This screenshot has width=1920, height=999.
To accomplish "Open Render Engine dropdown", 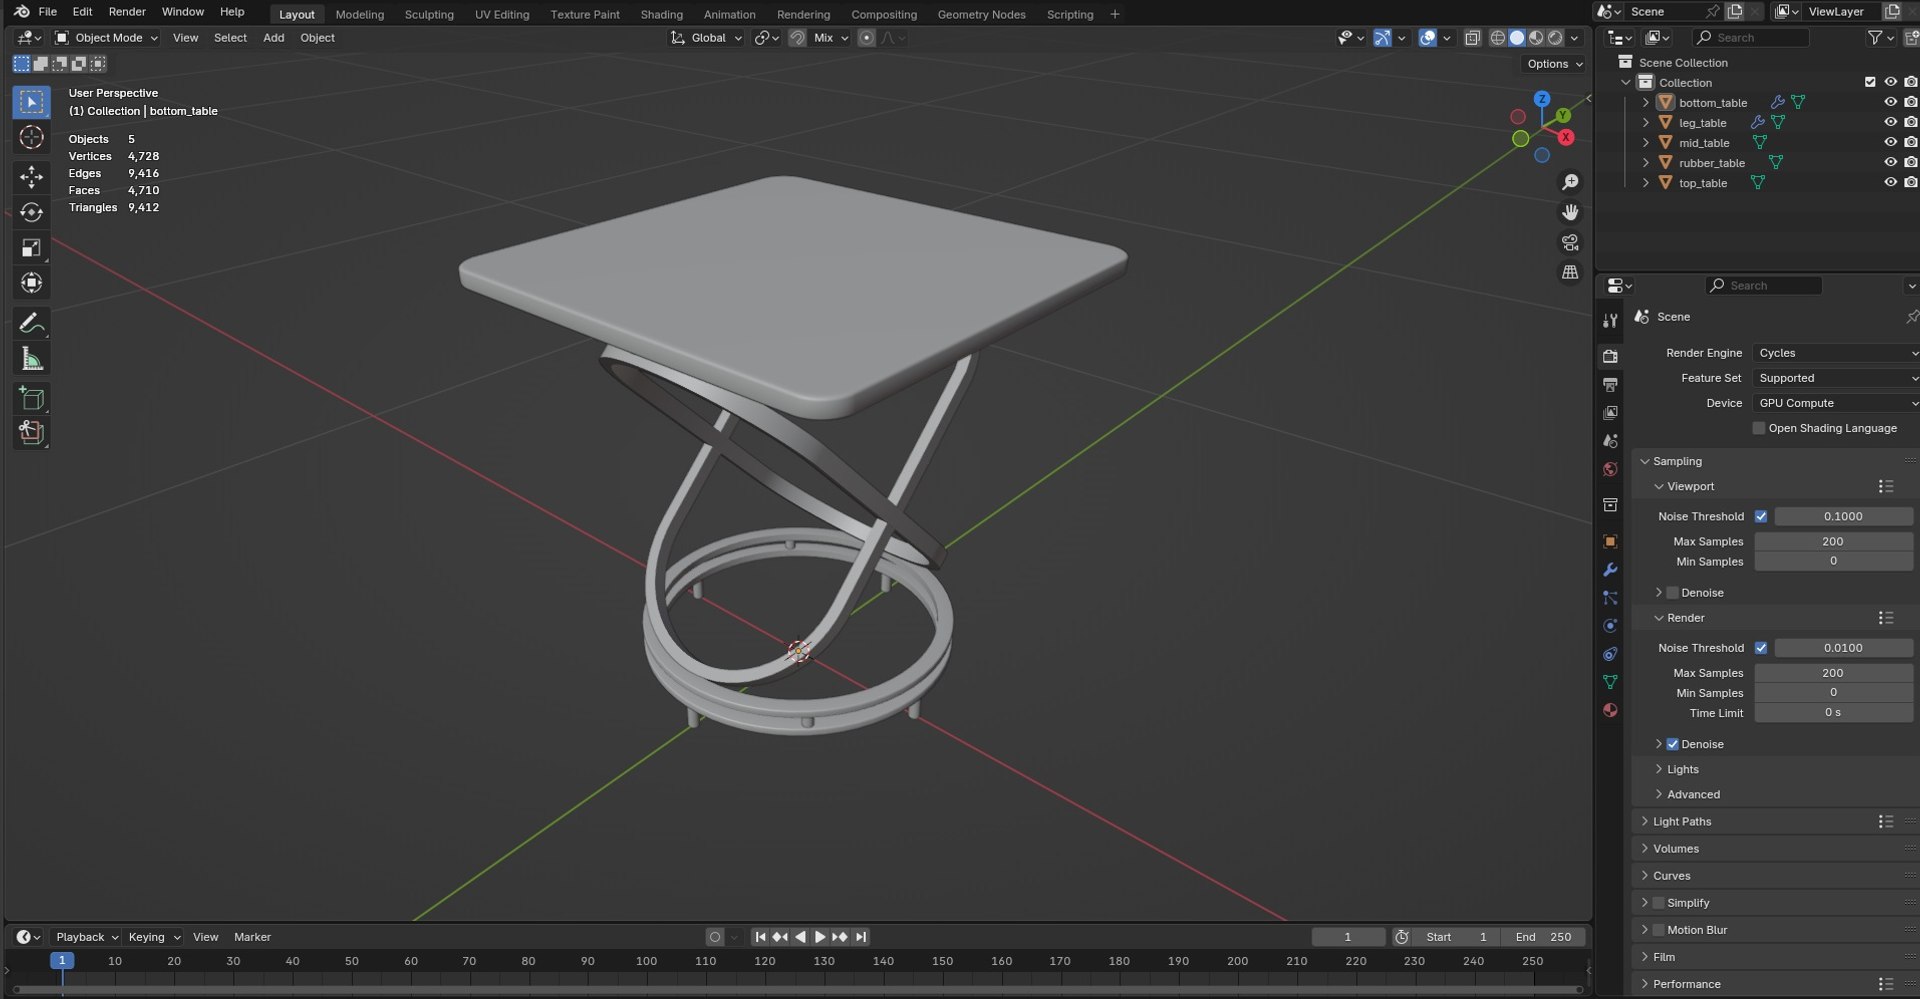I will click(x=1836, y=353).
